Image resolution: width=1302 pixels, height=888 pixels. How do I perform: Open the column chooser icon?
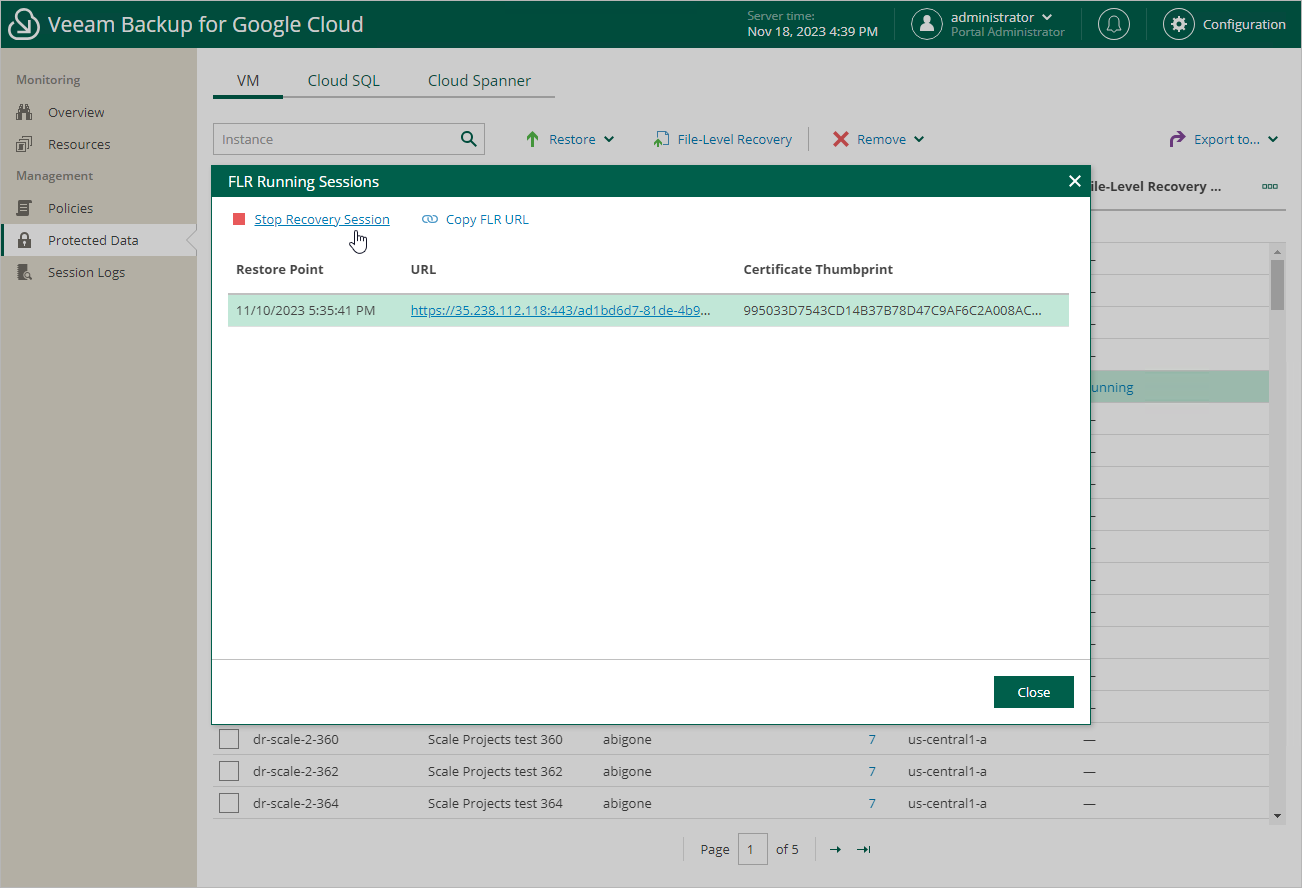pyautogui.click(x=1270, y=186)
